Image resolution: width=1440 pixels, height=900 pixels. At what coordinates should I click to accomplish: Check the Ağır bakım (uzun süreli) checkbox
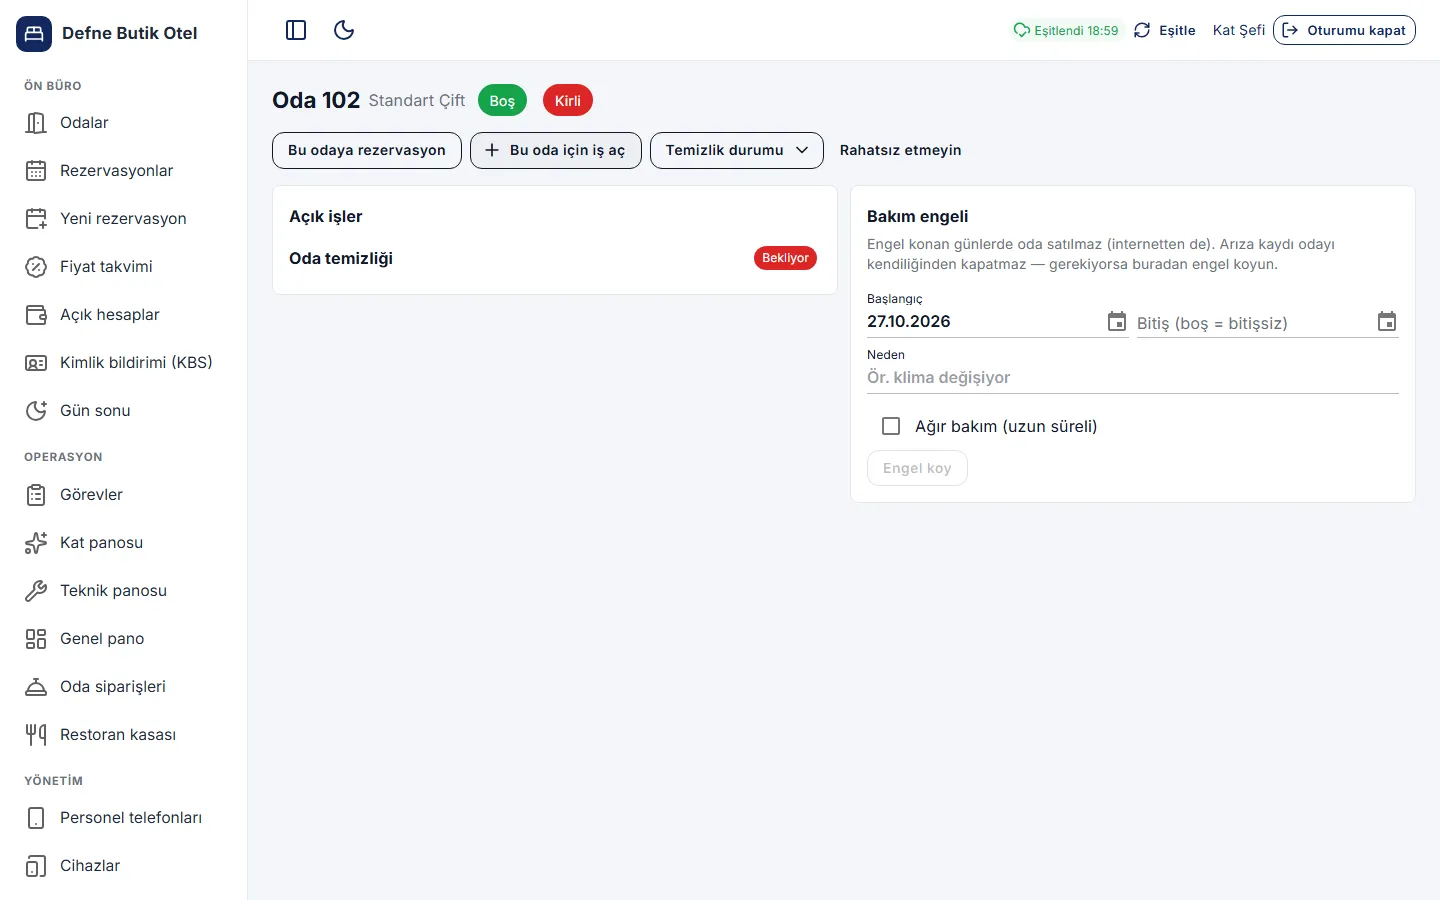tap(891, 426)
